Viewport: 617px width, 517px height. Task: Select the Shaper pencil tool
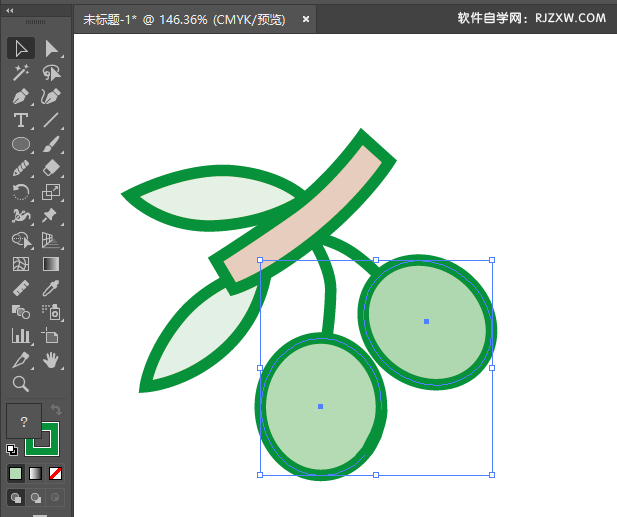click(21, 168)
